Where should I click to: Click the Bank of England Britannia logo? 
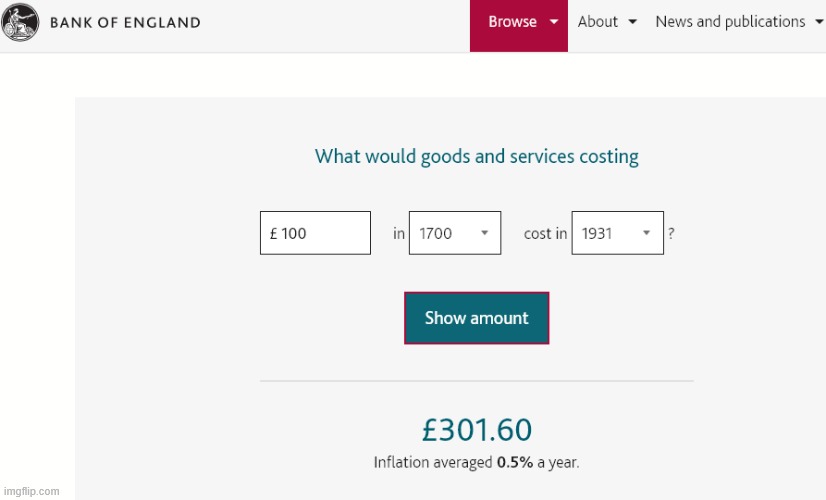[20, 22]
